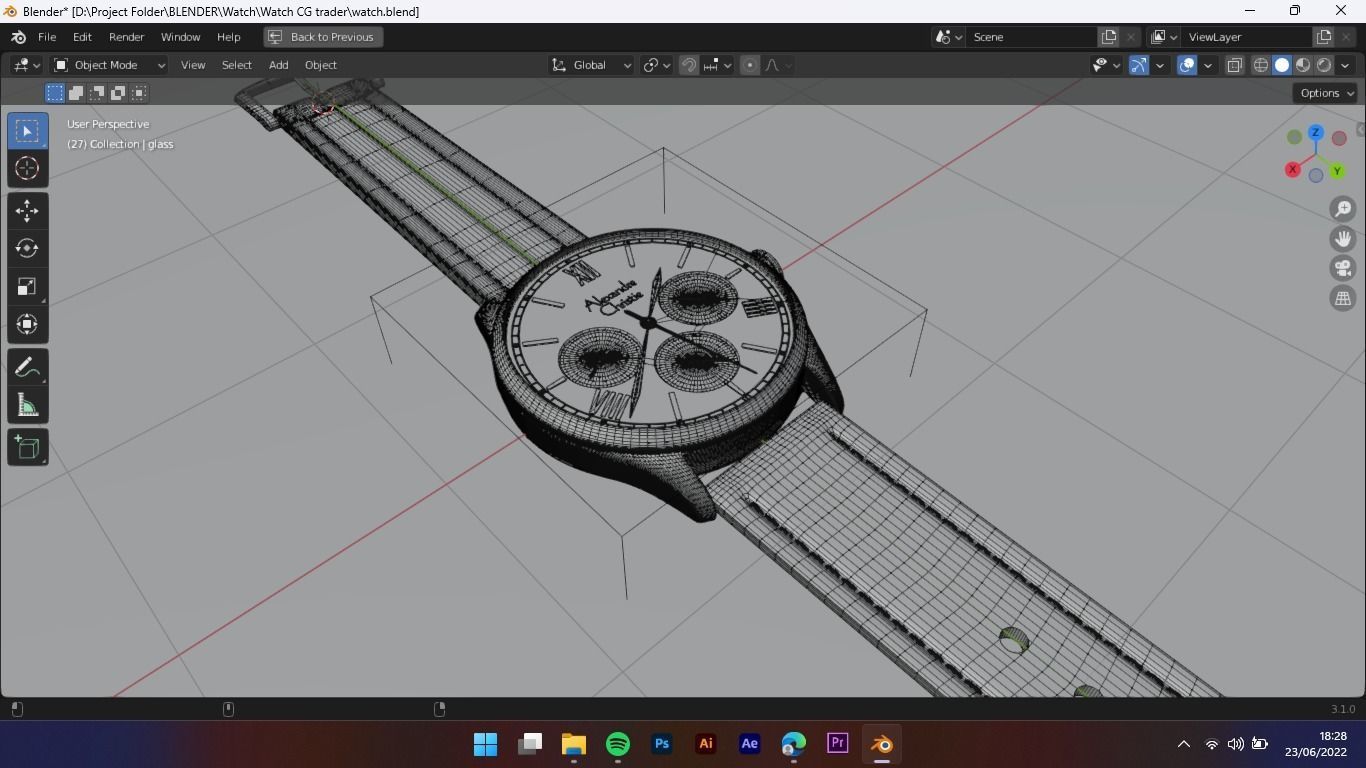The width and height of the screenshot is (1366, 768).
Task: Set selection mode to intersect
Action: coord(139,93)
